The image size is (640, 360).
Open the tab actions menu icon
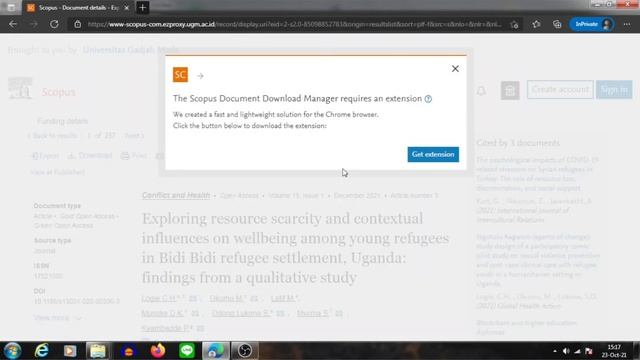[11, 7]
